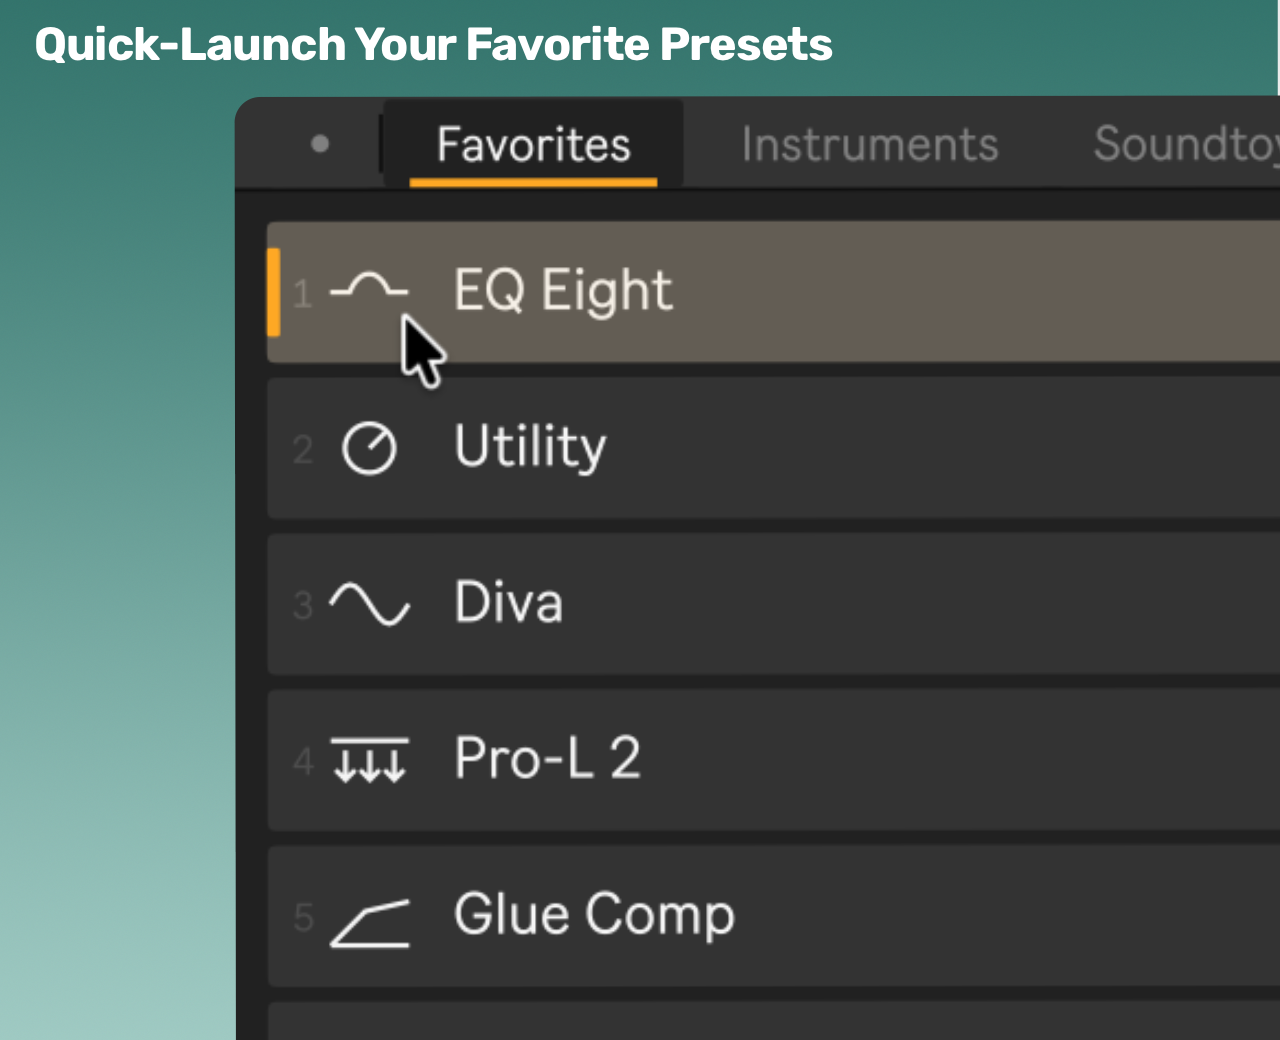Choose the Diva preset label
The image size is (1280, 1040).
click(508, 602)
